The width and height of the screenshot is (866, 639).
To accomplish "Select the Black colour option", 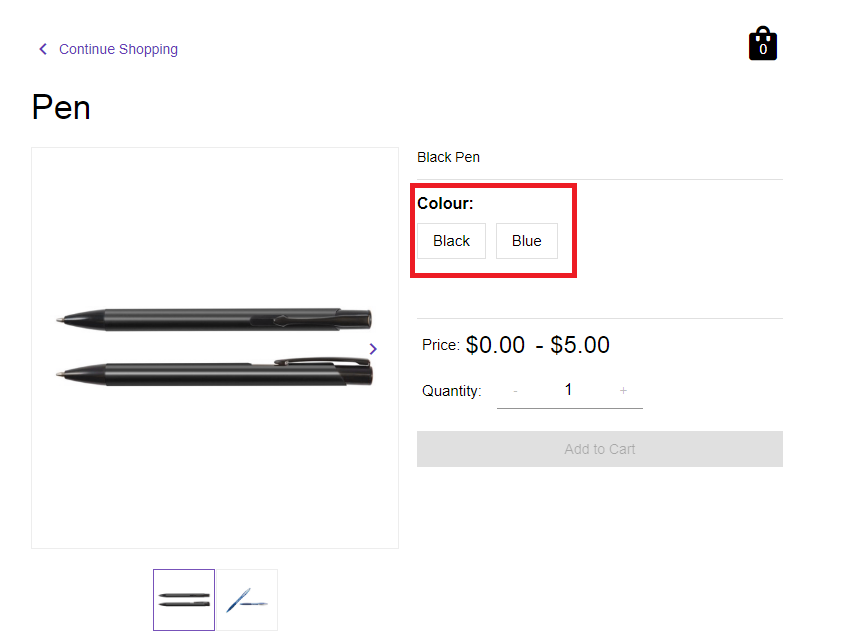I will pyautogui.click(x=451, y=241).
